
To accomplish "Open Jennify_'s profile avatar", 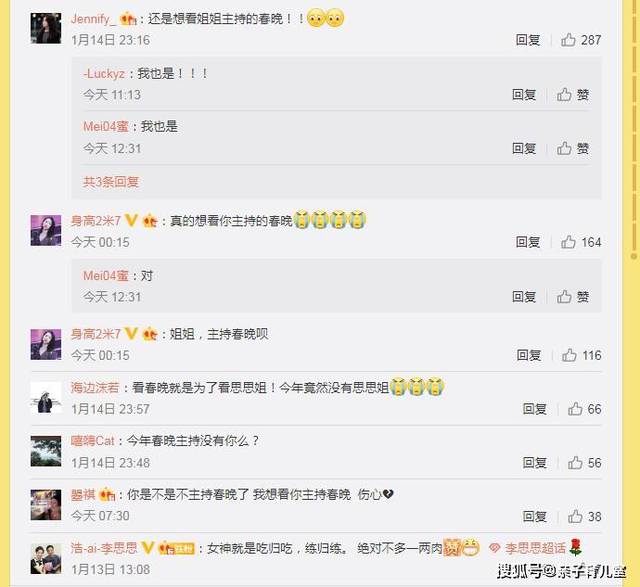I will tap(46, 28).
